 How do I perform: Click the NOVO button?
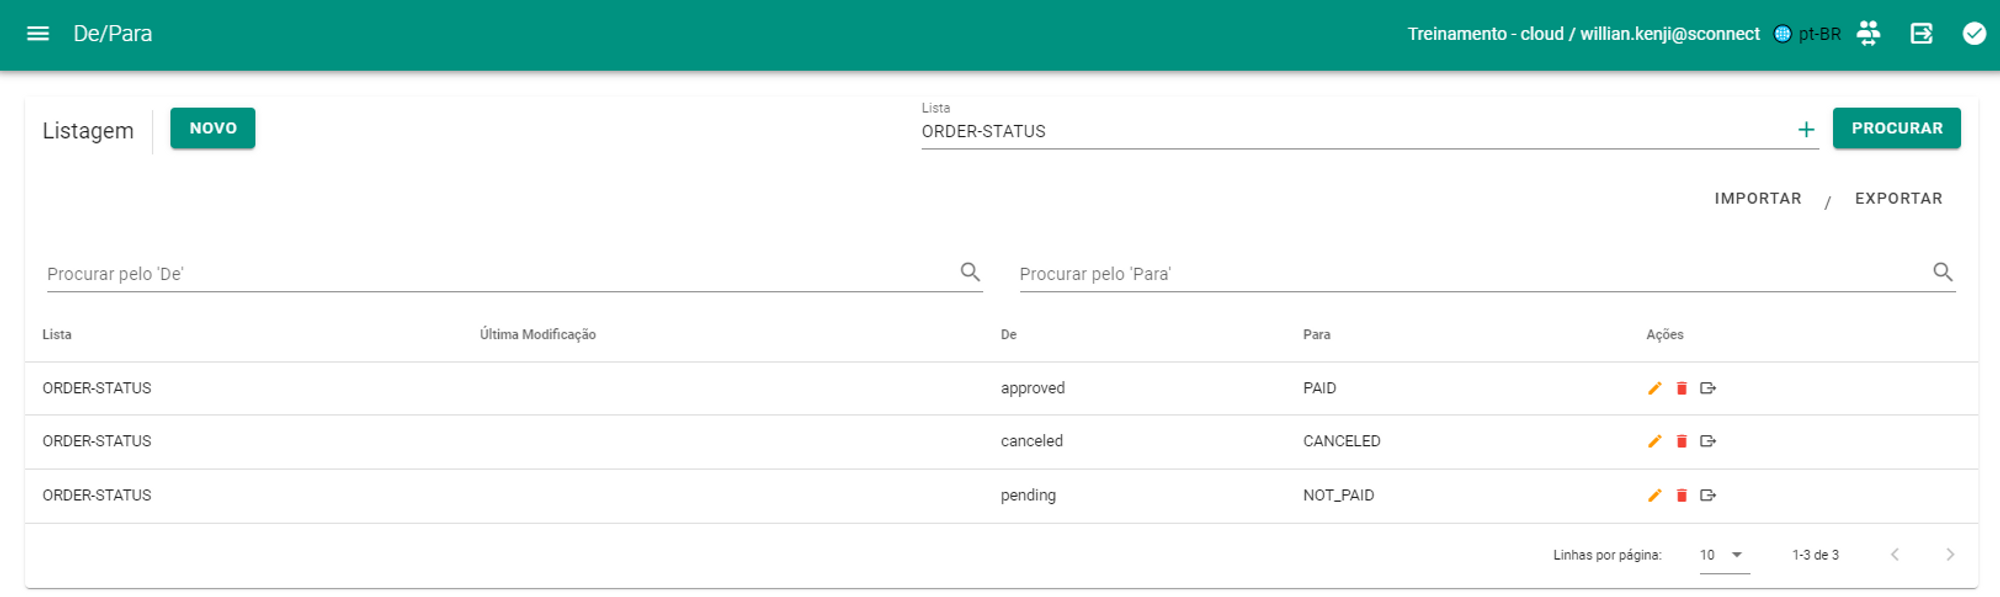point(213,128)
